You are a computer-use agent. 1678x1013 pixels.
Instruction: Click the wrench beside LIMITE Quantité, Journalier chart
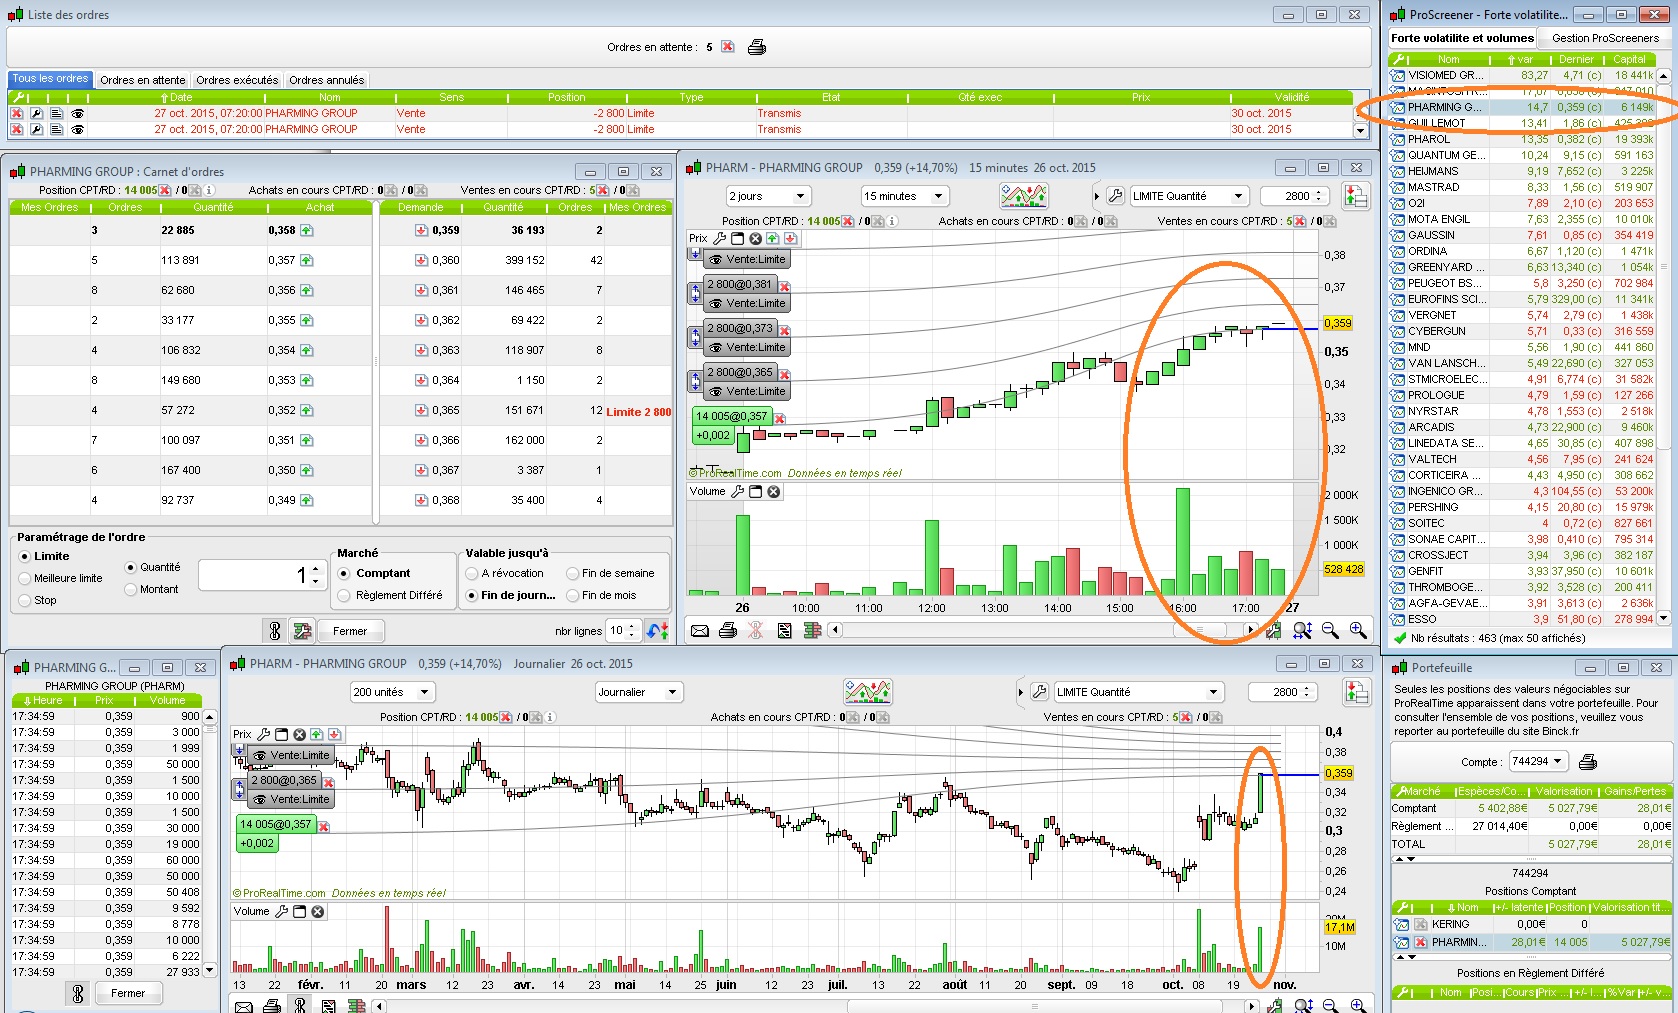1040,692
